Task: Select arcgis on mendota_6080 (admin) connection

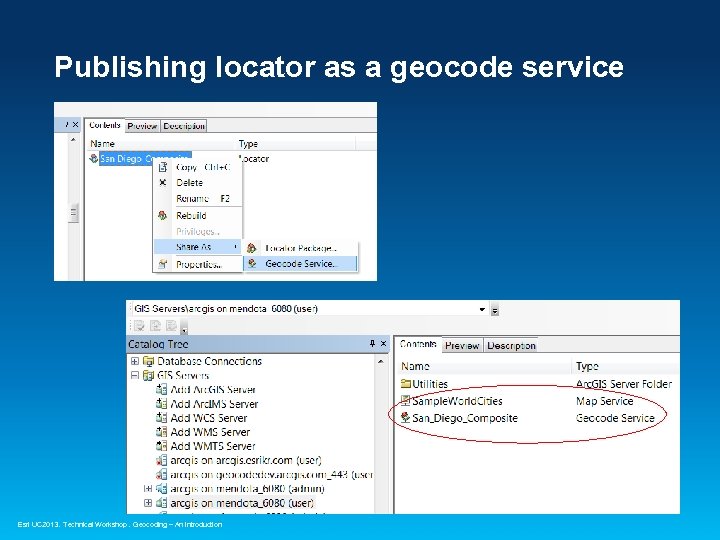Action: click(x=247, y=489)
